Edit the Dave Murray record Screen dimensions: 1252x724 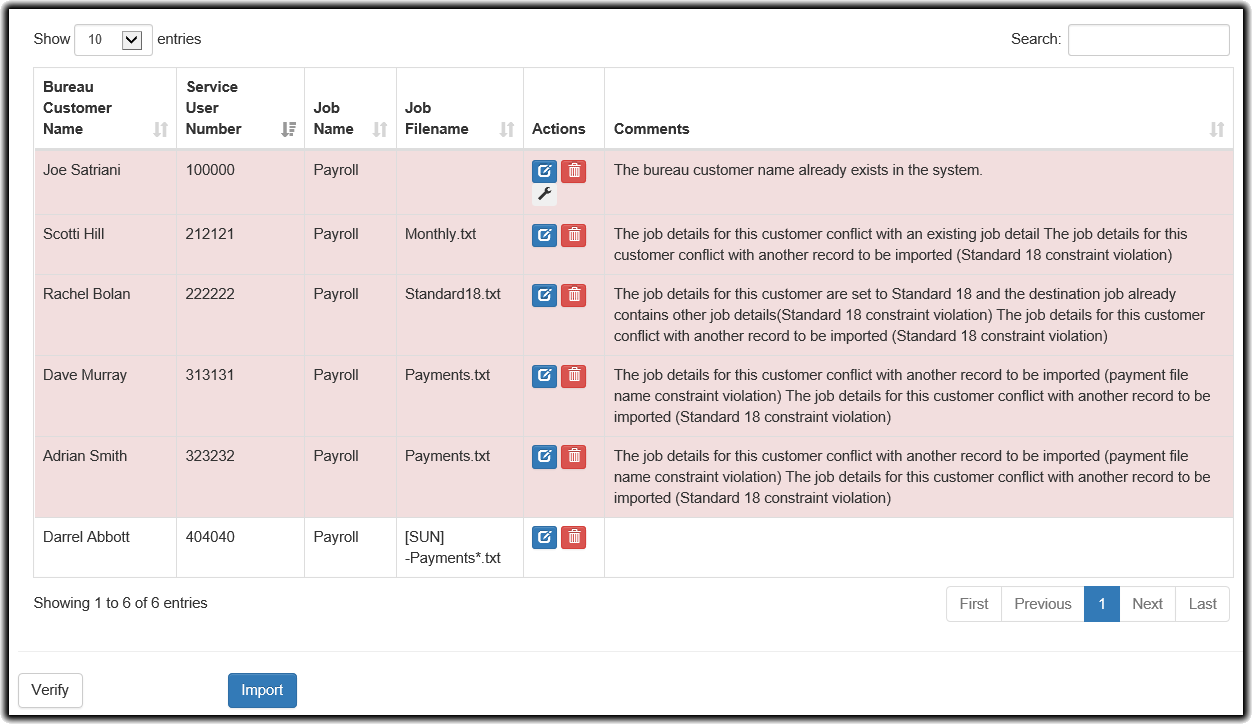click(544, 376)
